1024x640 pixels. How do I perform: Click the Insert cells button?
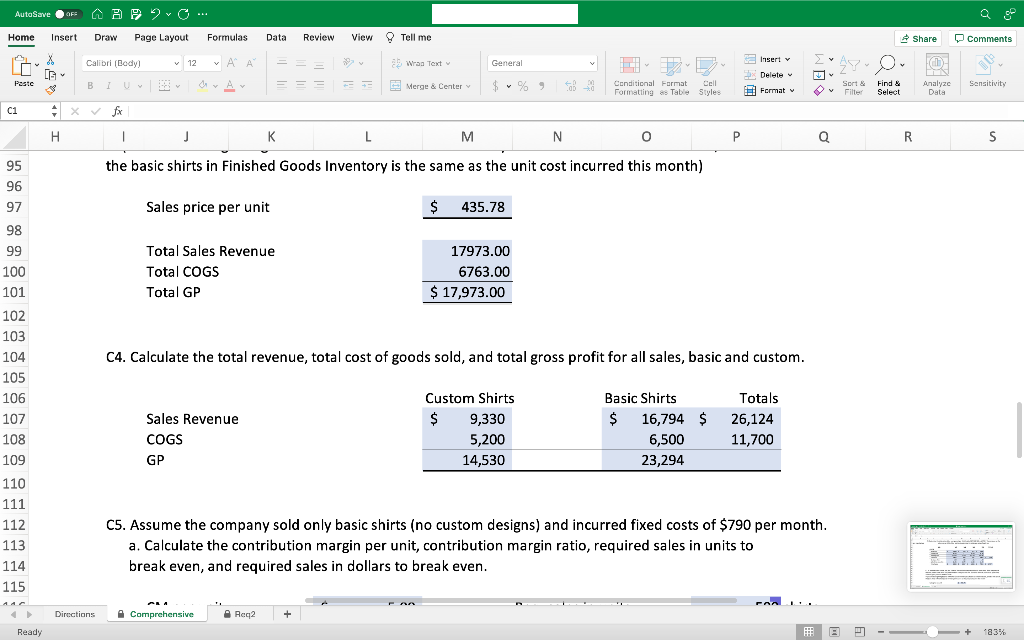point(768,59)
